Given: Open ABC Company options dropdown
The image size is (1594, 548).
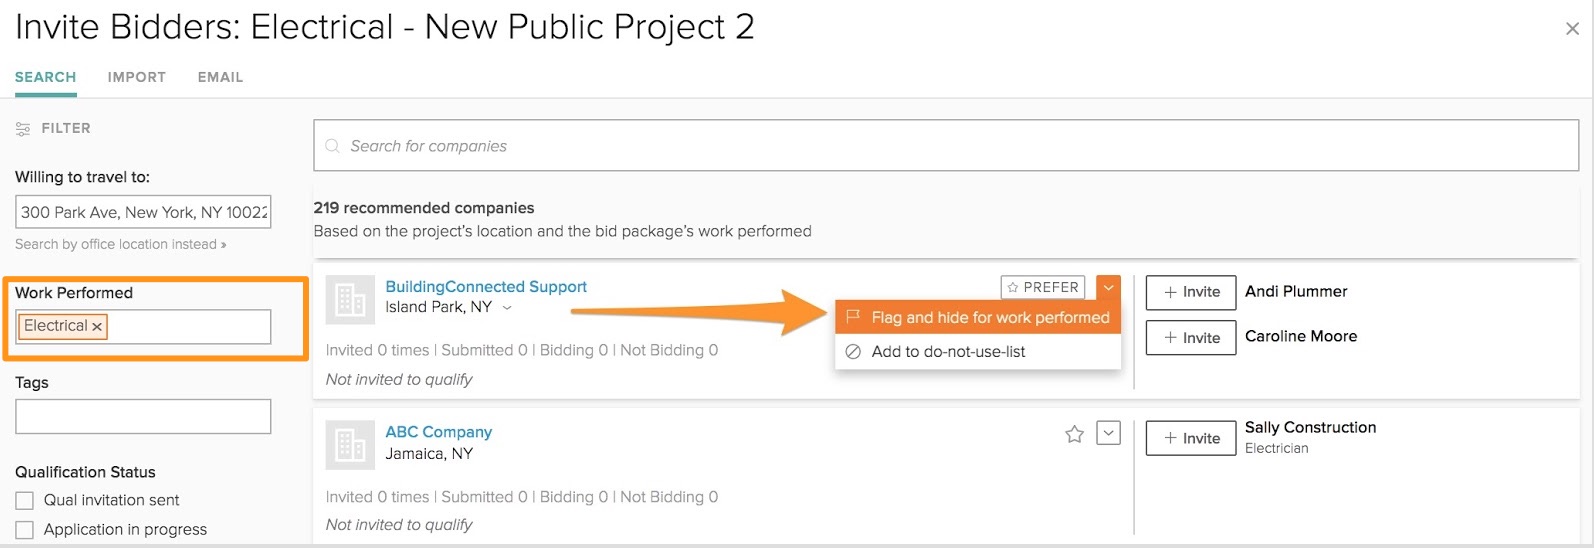Looking at the screenshot, I should [x=1108, y=433].
